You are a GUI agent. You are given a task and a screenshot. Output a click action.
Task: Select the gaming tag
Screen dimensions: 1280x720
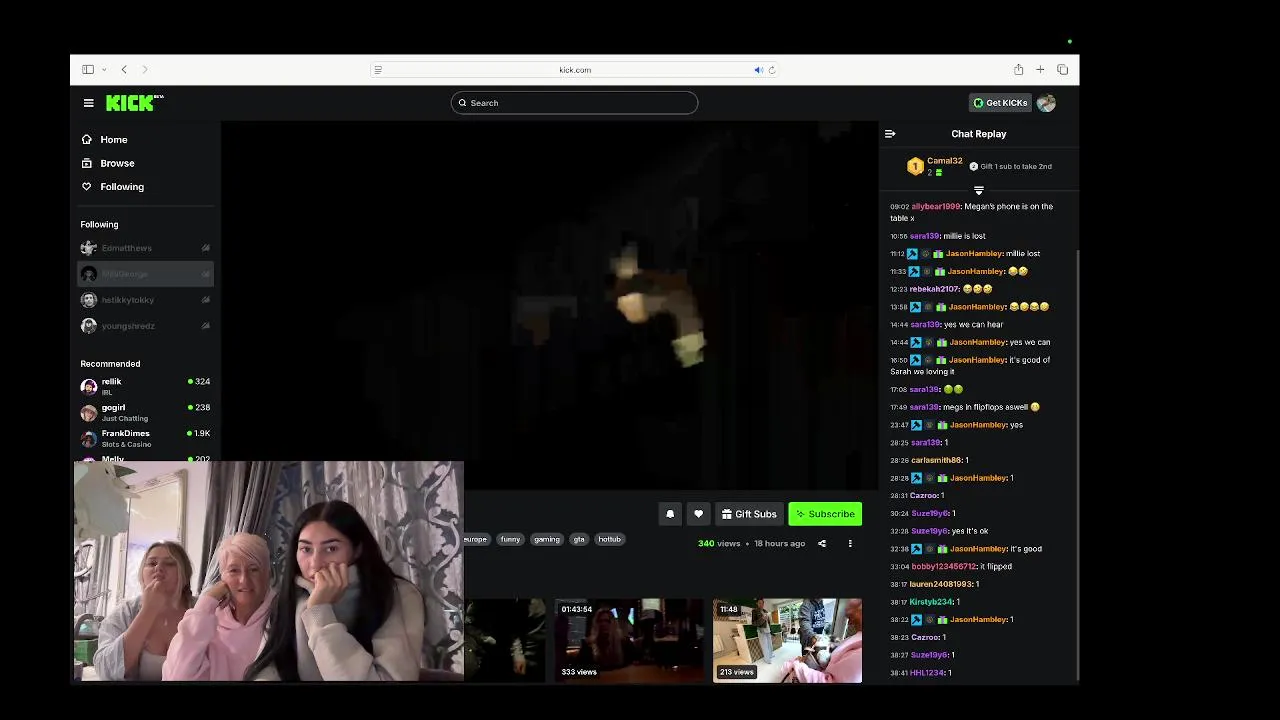[547, 539]
